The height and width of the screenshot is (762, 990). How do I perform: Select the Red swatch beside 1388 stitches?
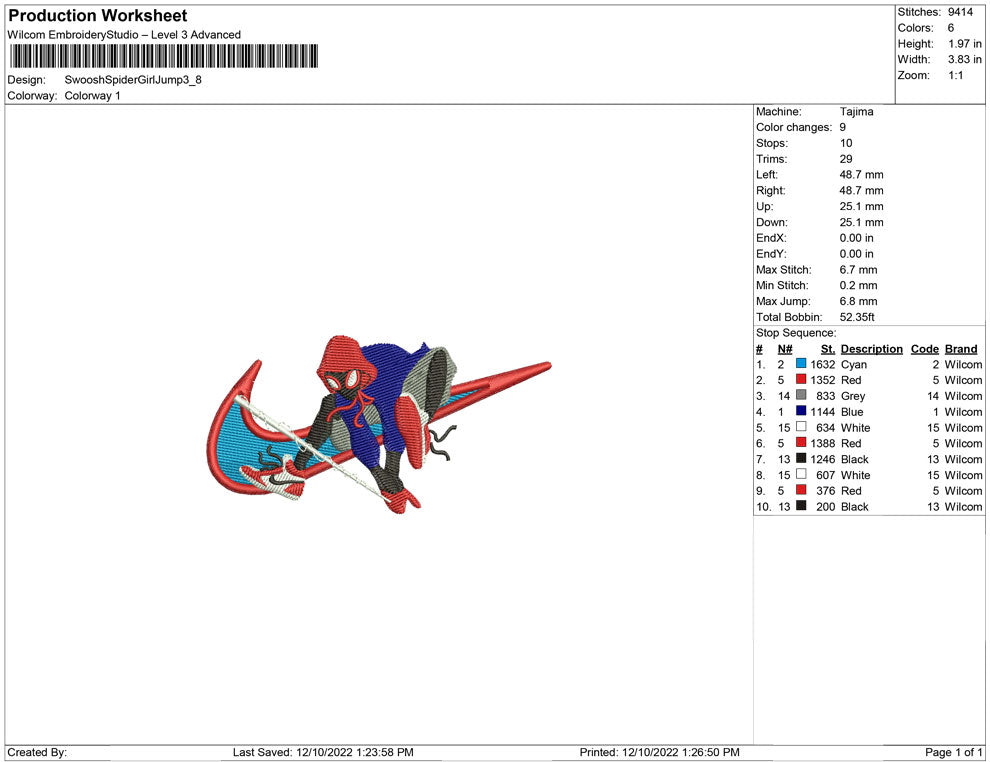click(801, 443)
